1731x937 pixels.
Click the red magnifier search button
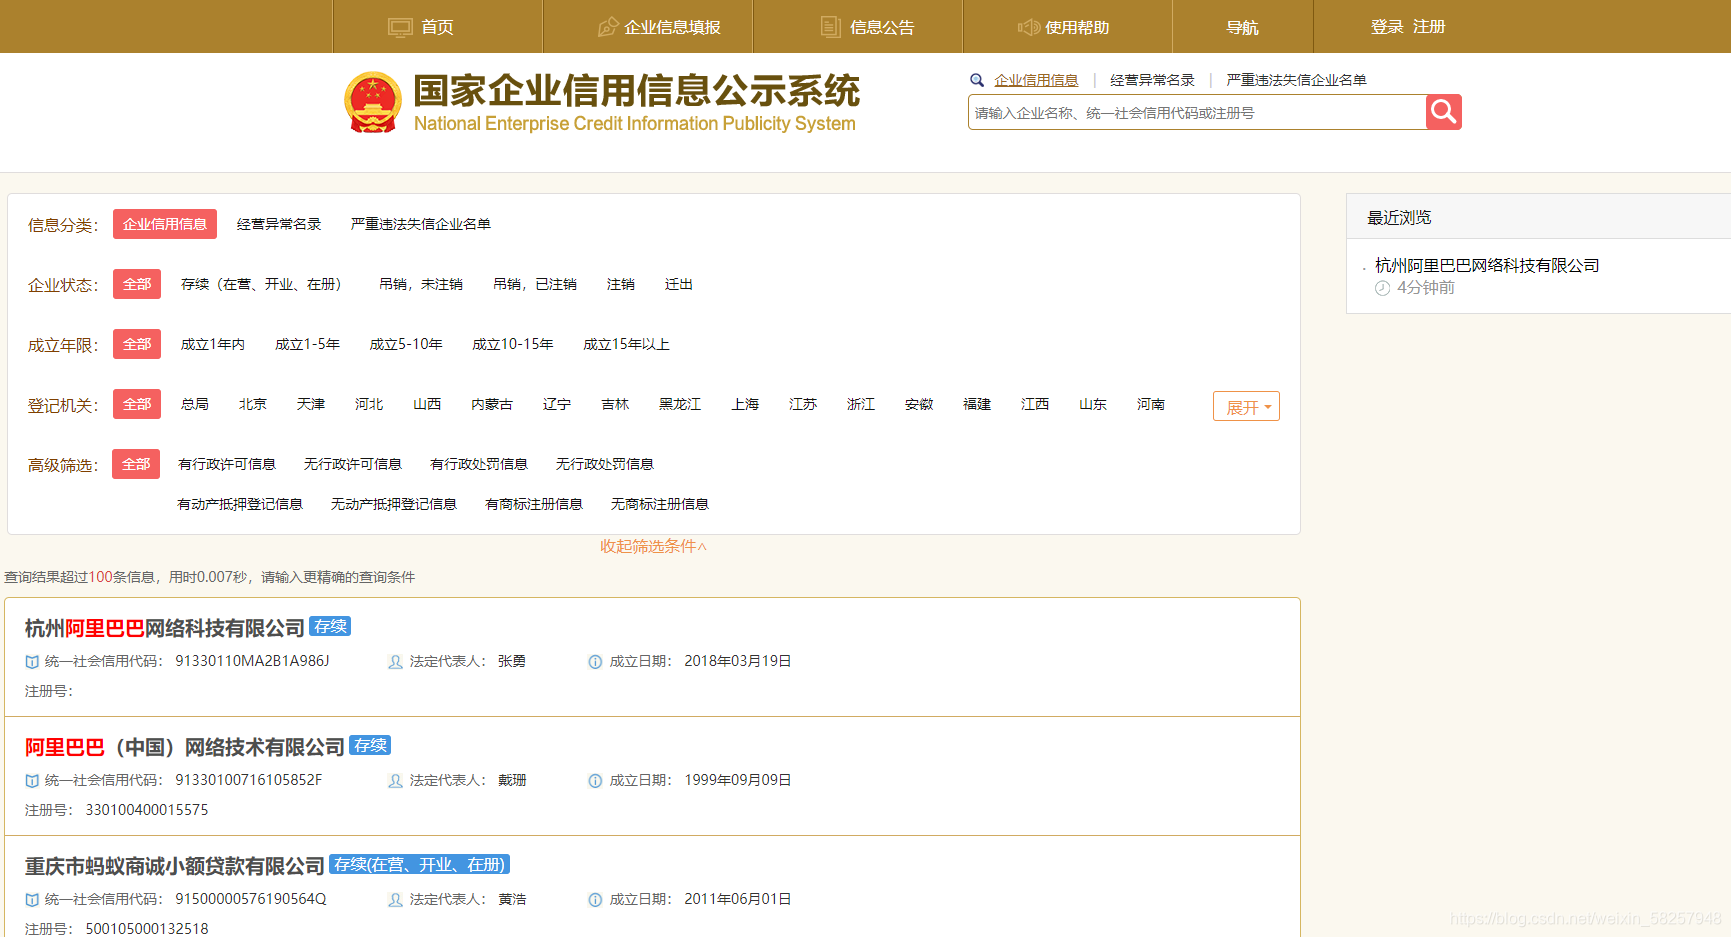pyautogui.click(x=1443, y=111)
